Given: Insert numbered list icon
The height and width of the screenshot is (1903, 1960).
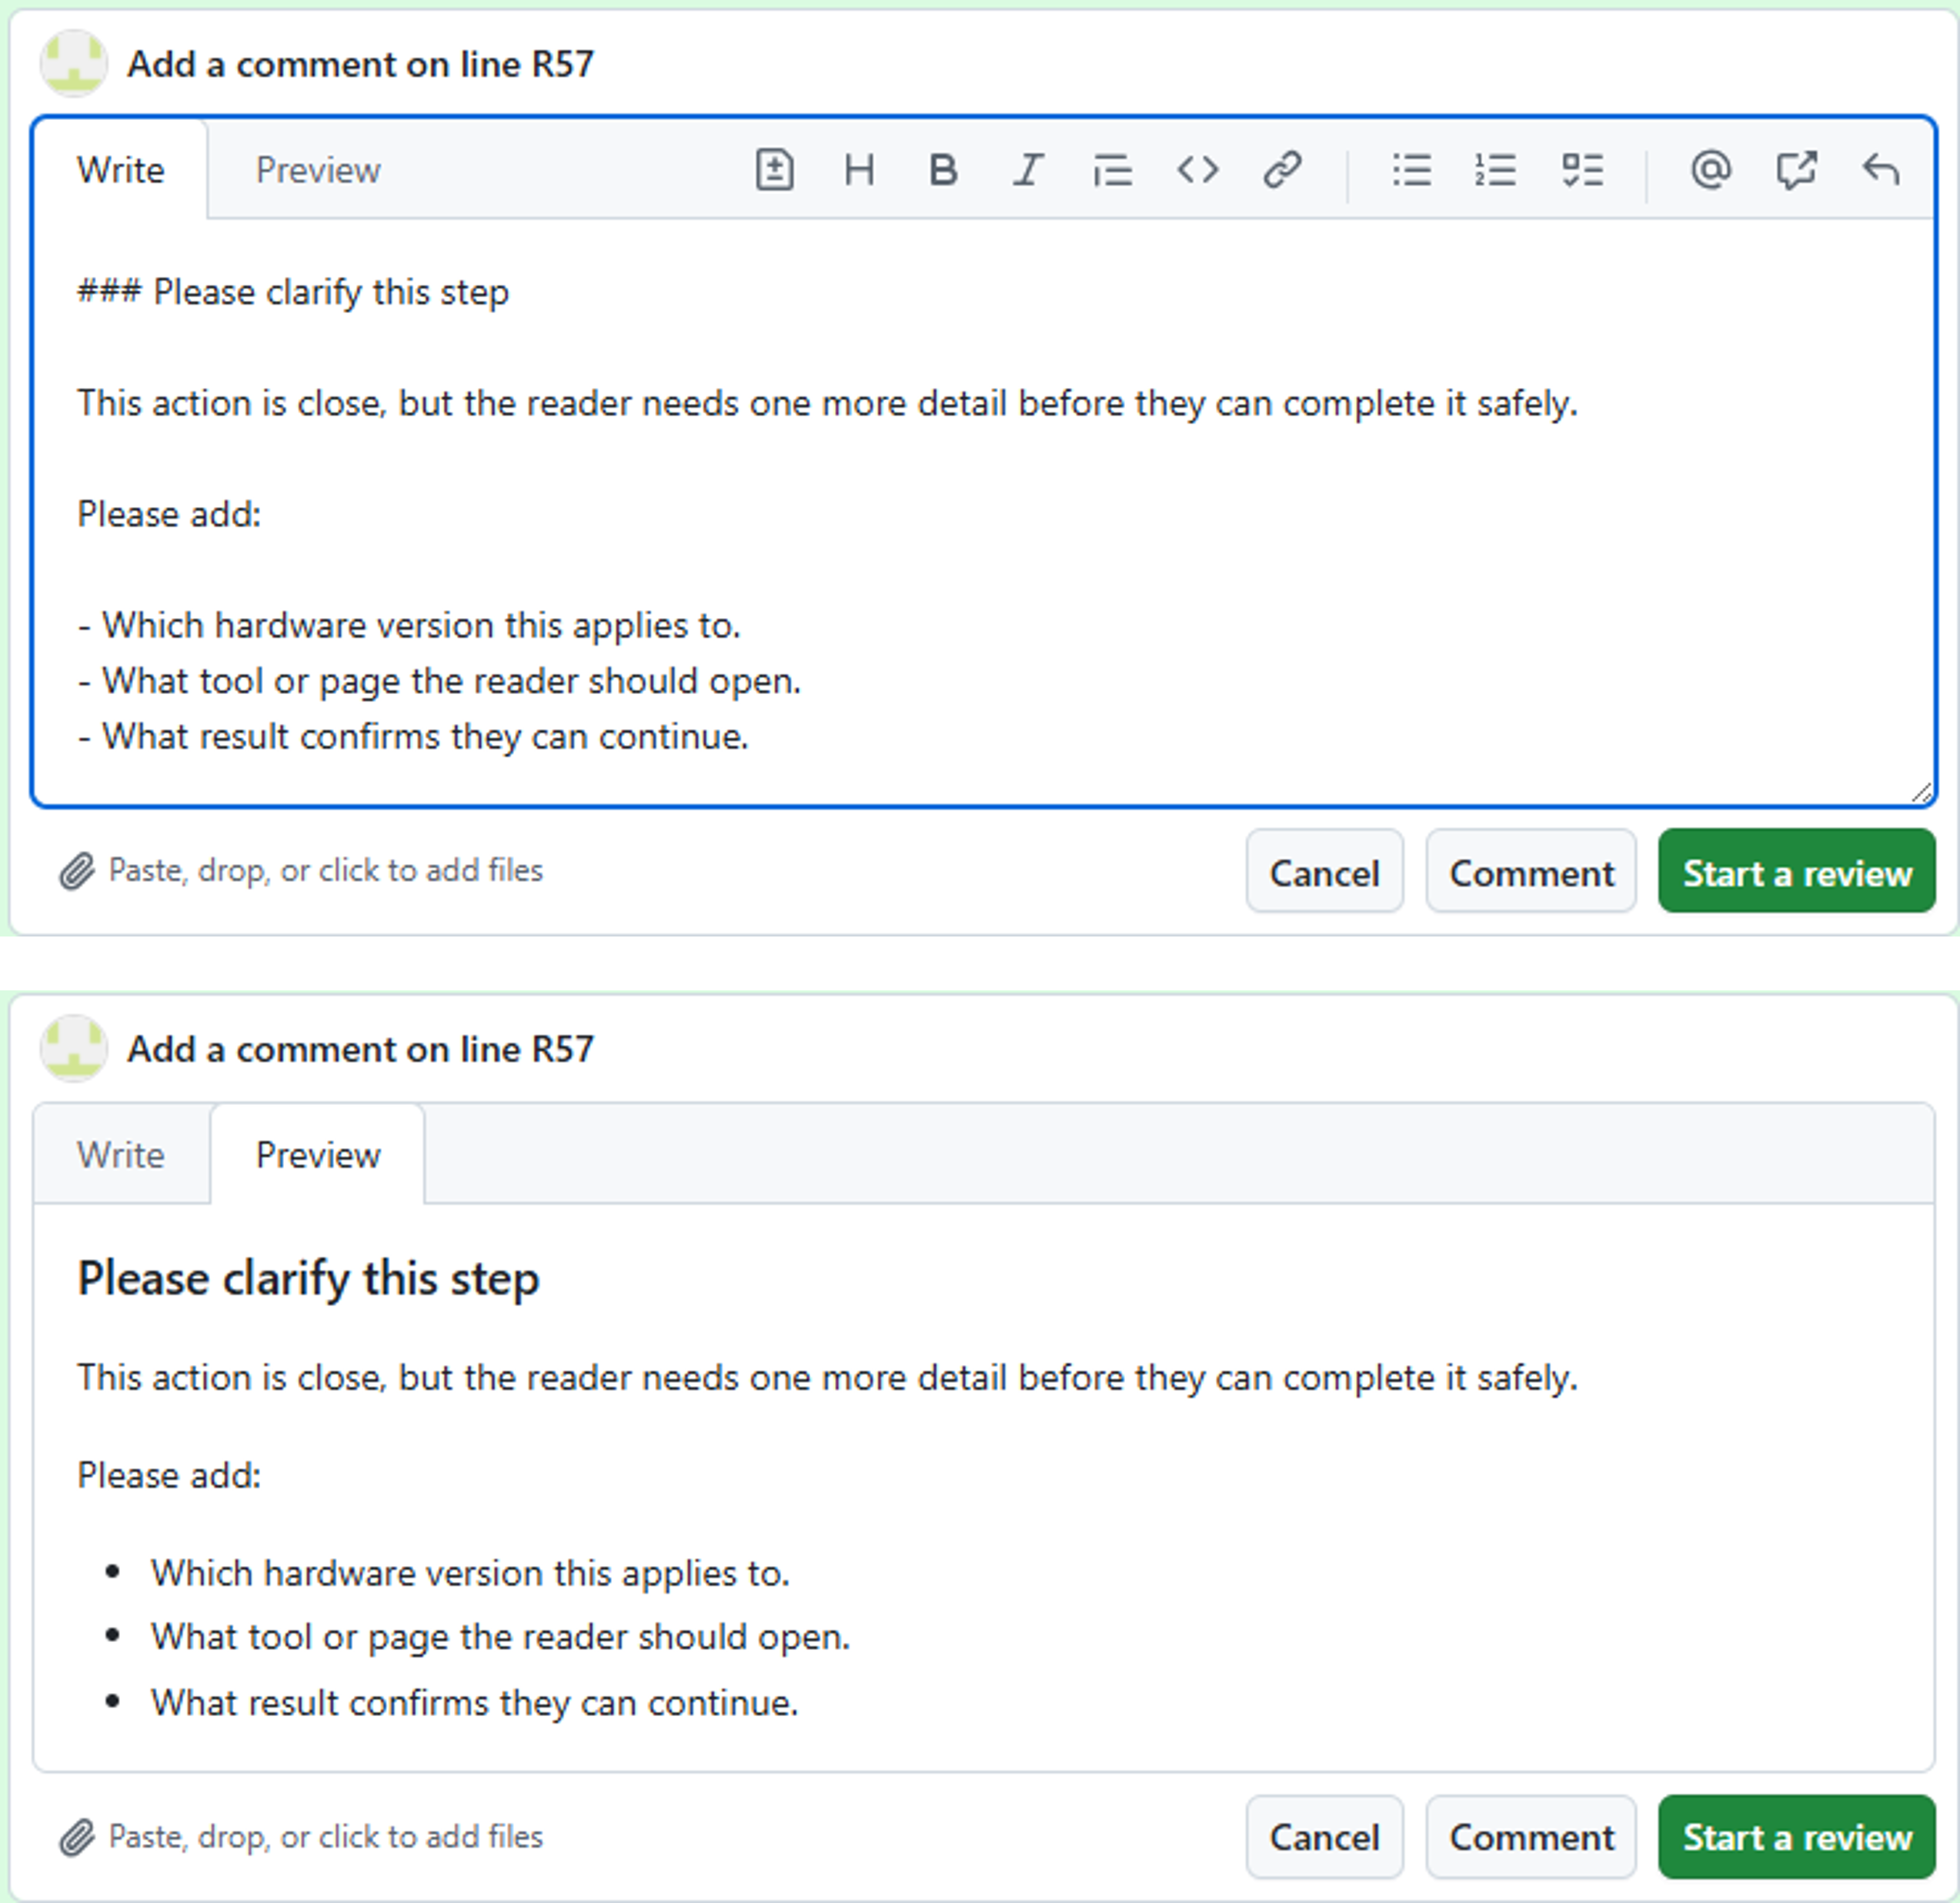Looking at the screenshot, I should click(1495, 170).
